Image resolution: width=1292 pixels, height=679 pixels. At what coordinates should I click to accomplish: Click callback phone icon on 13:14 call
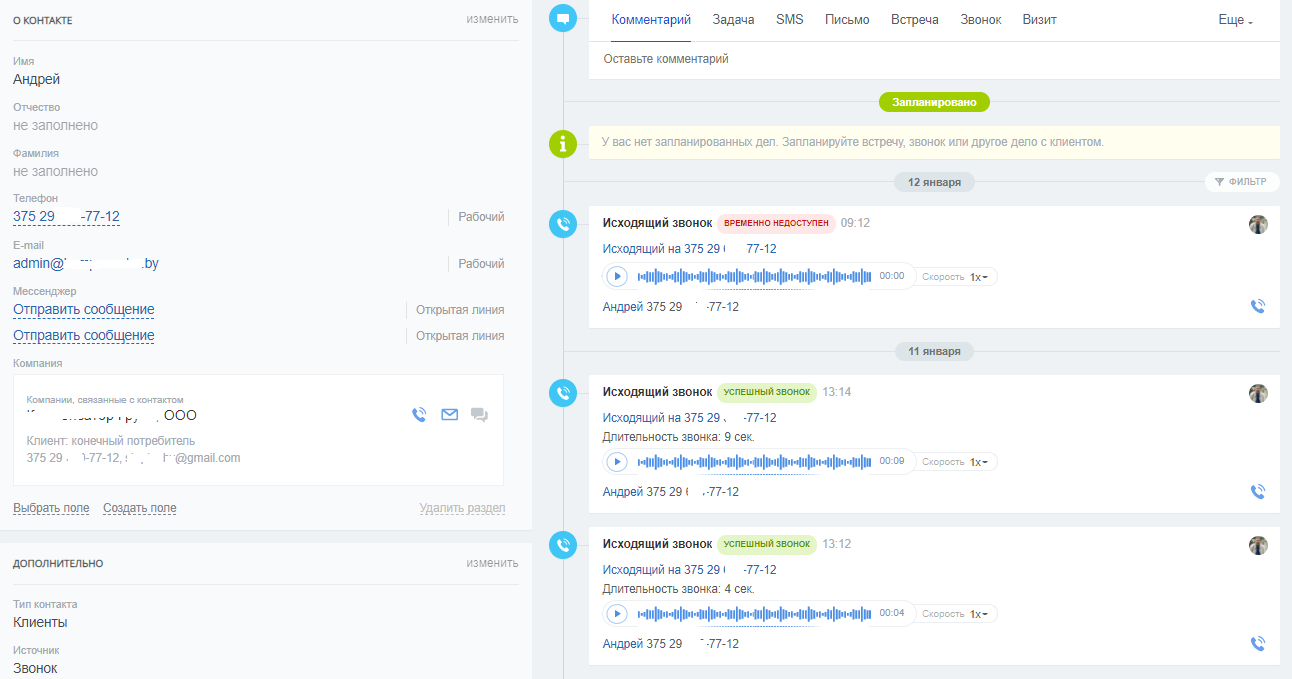tap(1258, 491)
